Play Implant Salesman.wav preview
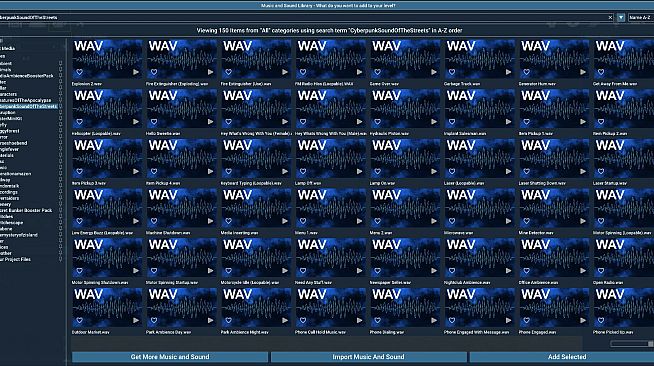 point(508,122)
